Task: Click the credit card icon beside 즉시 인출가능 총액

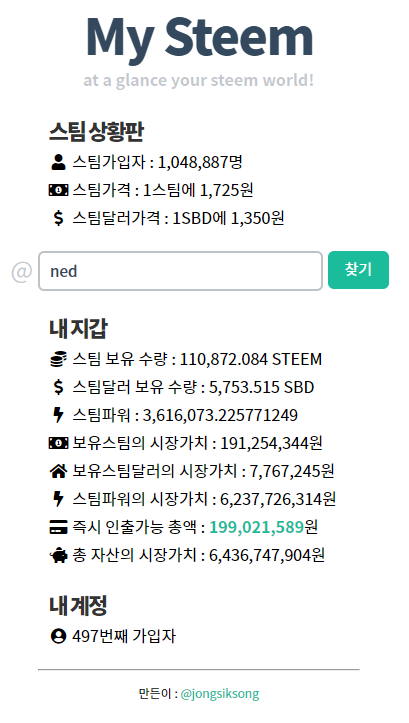Action: coord(58,527)
